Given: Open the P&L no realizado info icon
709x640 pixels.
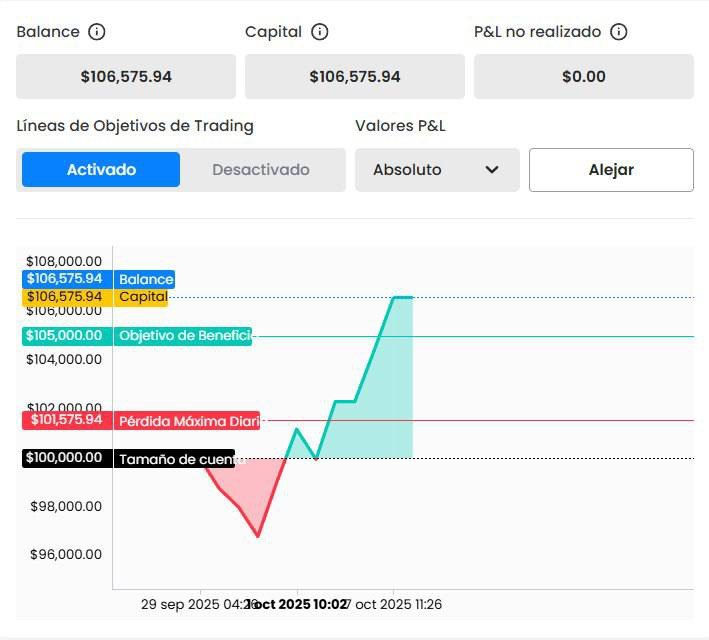Looking at the screenshot, I should pyautogui.click(x=619, y=32).
